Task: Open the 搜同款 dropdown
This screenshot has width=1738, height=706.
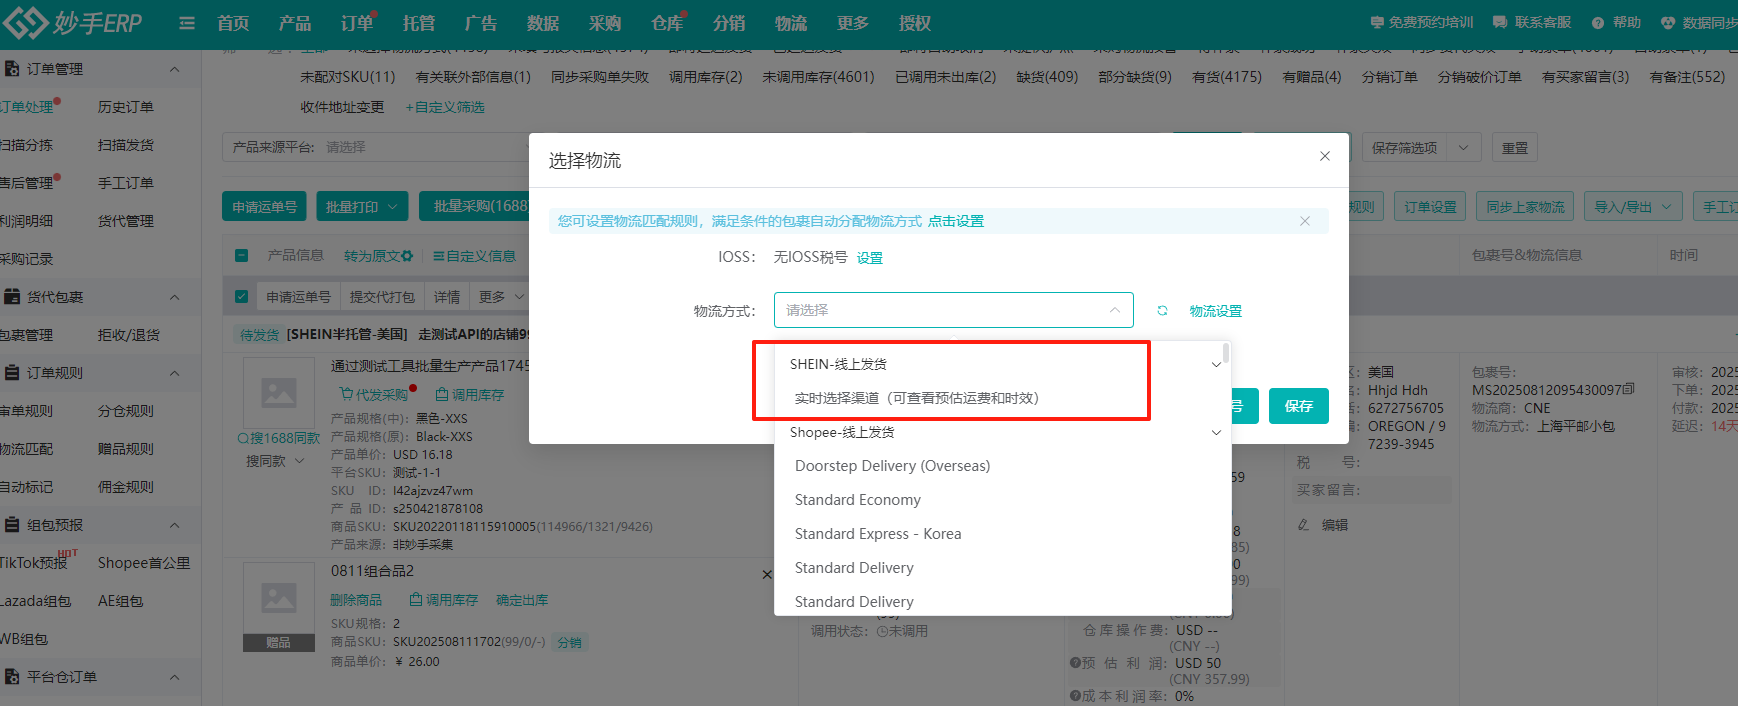Action: 275,461
